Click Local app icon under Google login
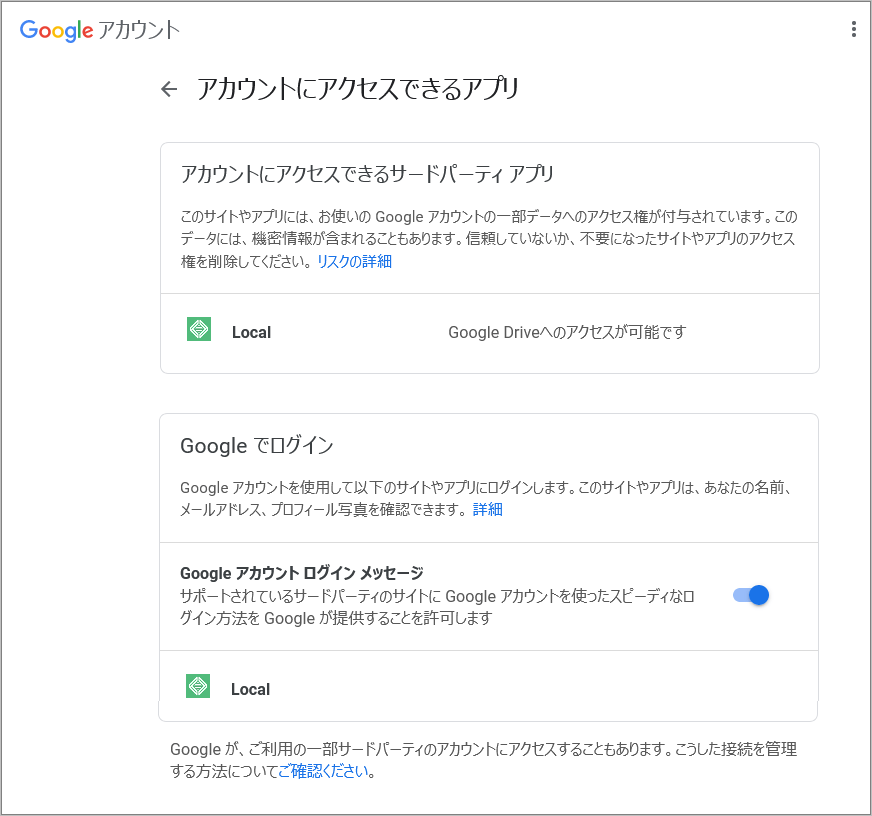Screen dimensions: 872x816 click(197, 686)
